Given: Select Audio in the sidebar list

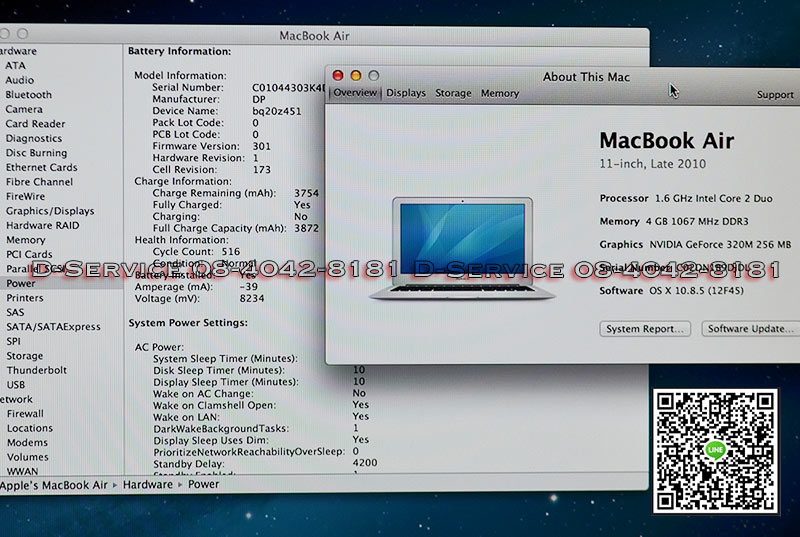Looking at the screenshot, I should (x=19, y=80).
